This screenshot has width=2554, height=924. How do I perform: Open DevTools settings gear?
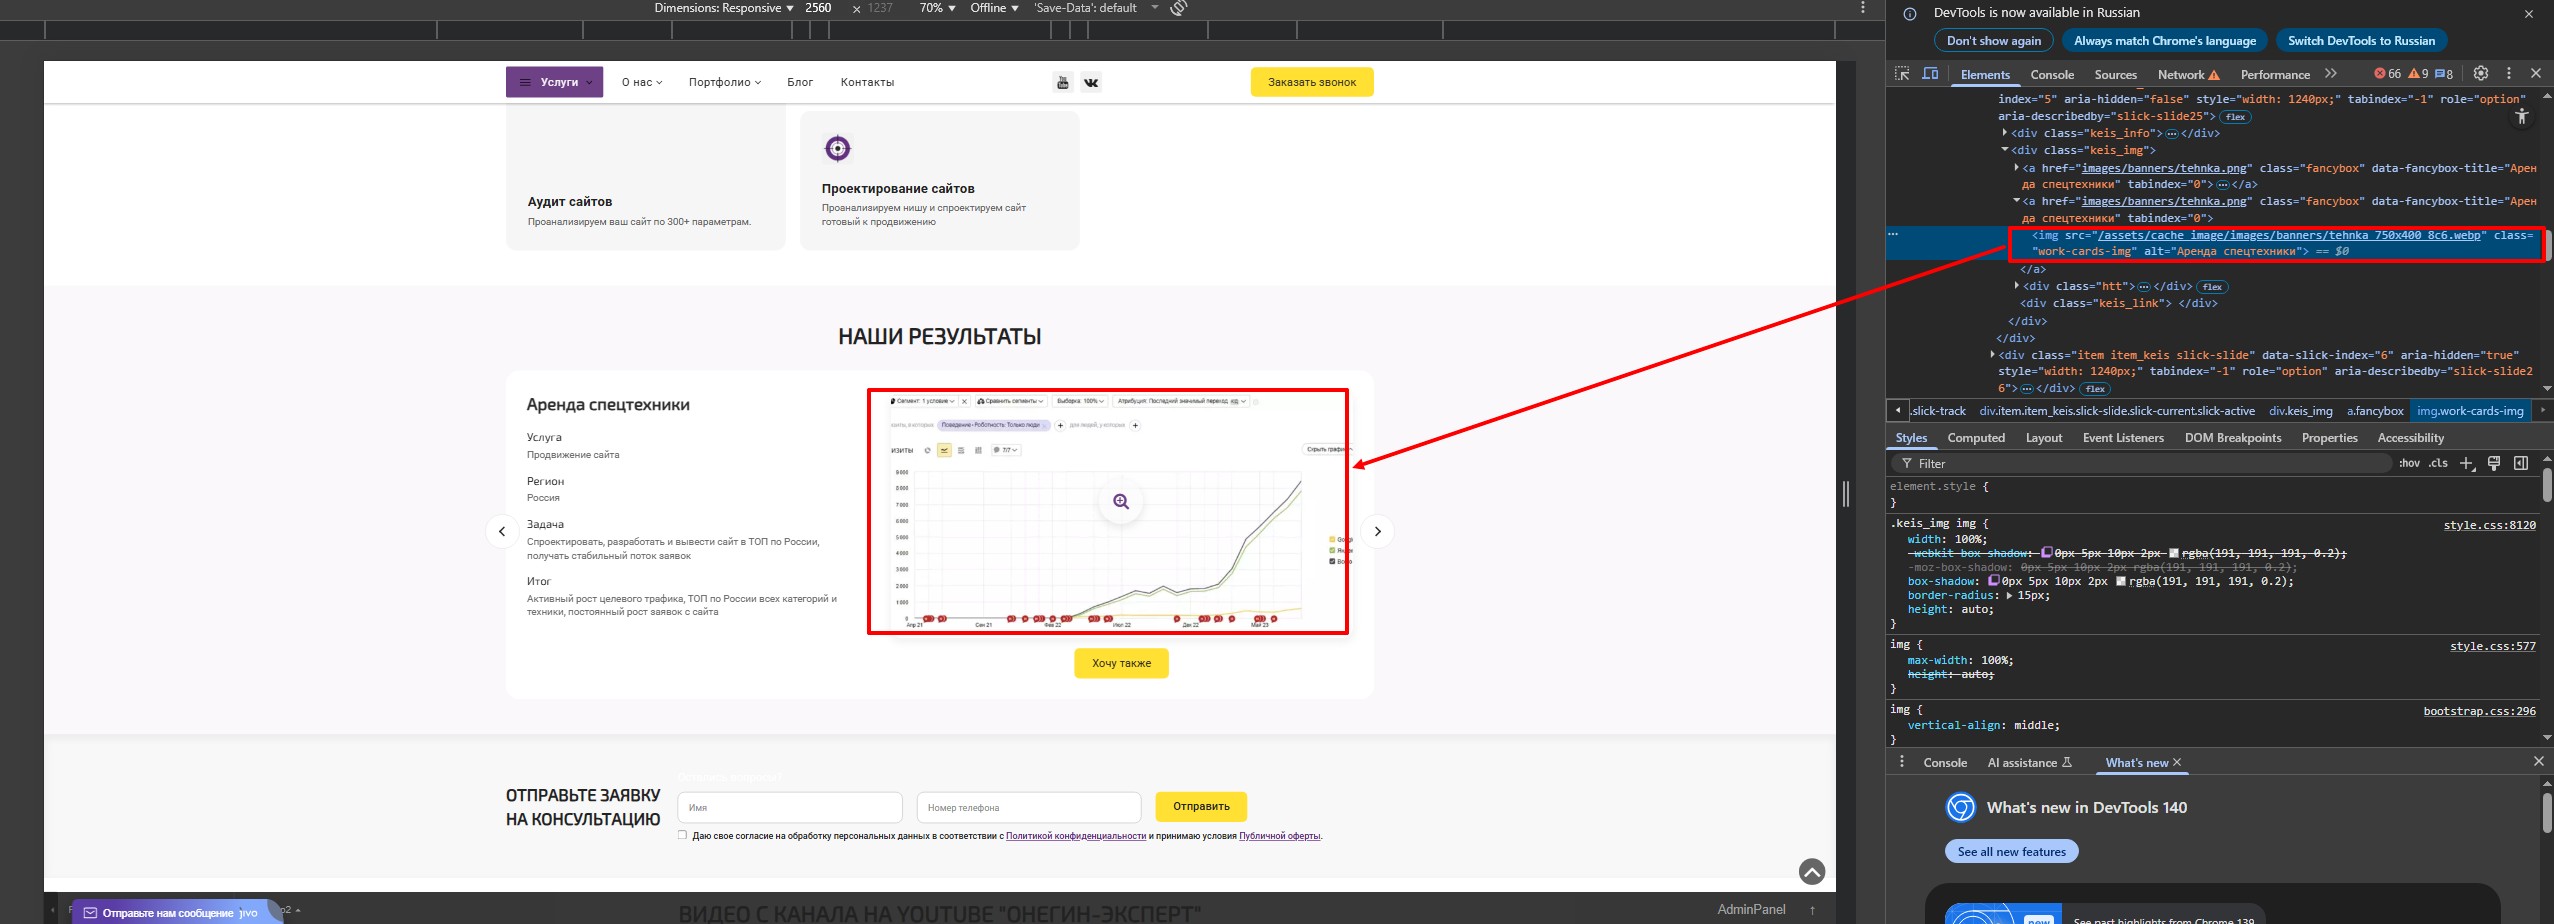pos(2481,73)
